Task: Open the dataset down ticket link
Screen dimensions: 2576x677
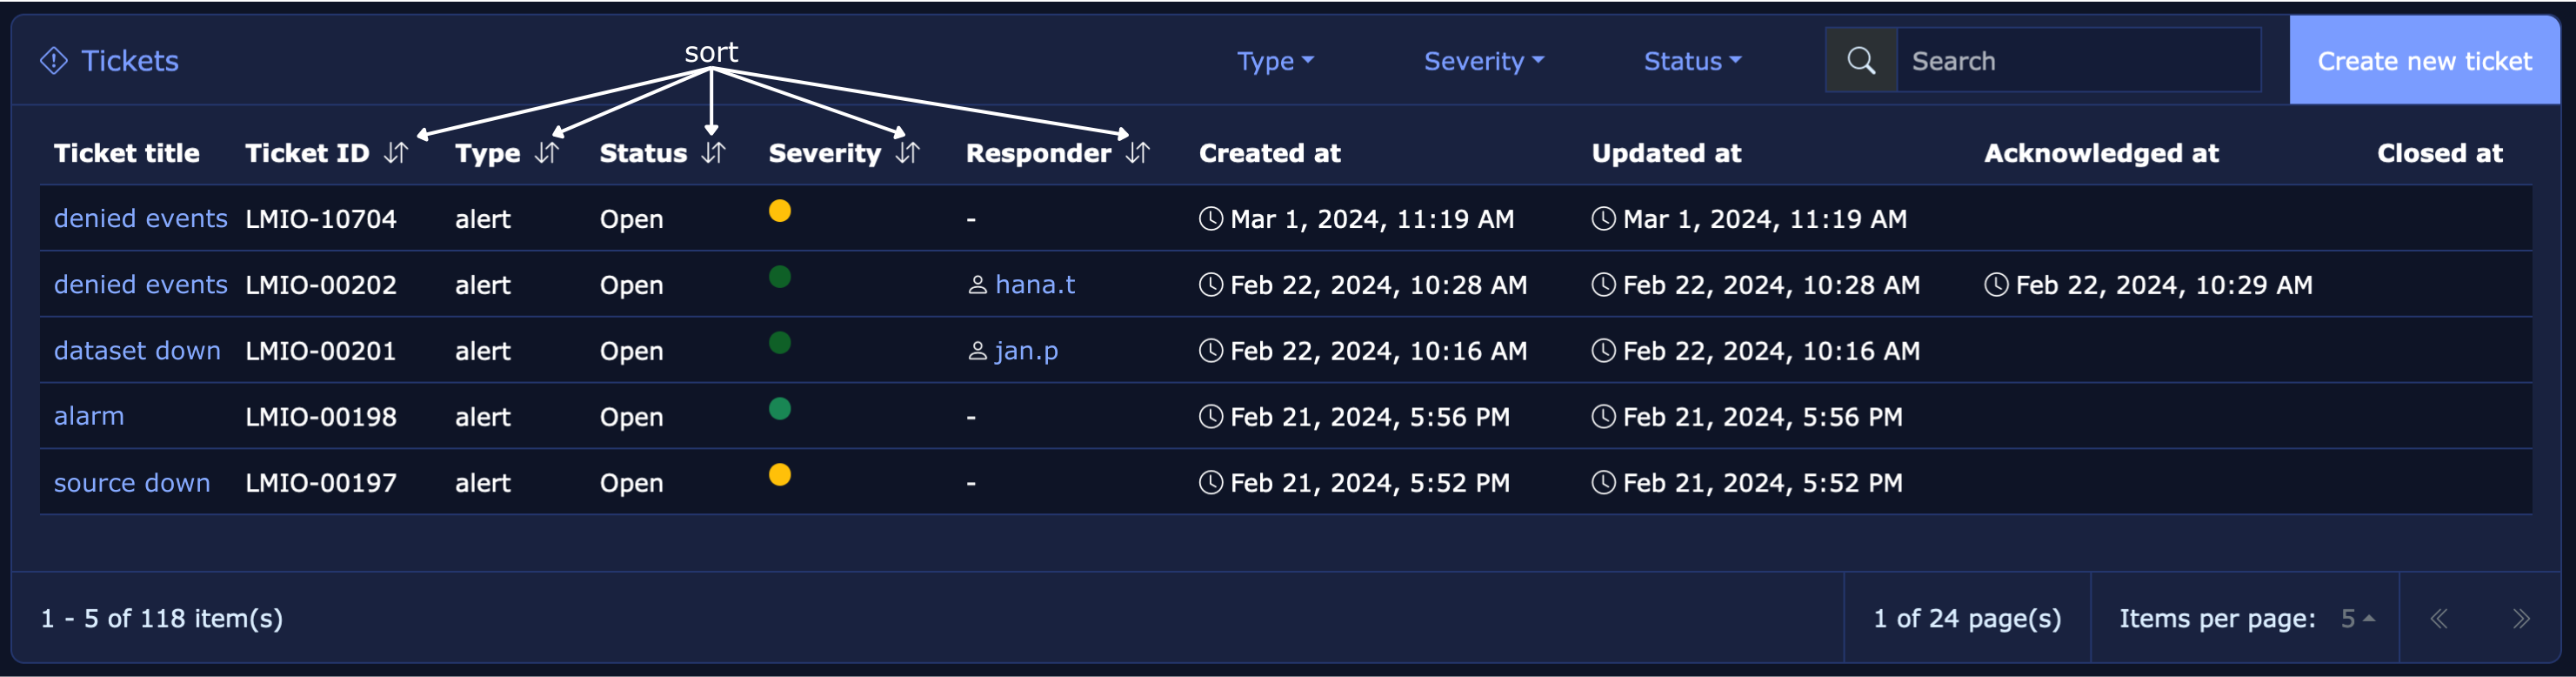Action: pos(137,351)
